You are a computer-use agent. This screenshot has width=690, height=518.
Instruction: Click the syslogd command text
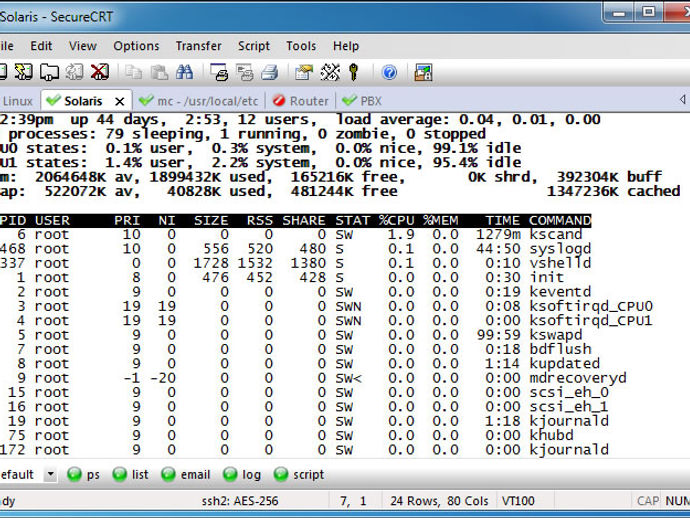click(560, 249)
